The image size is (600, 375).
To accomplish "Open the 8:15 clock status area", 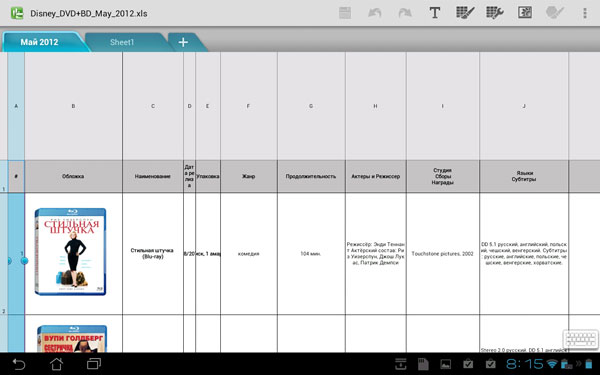I will (525, 364).
